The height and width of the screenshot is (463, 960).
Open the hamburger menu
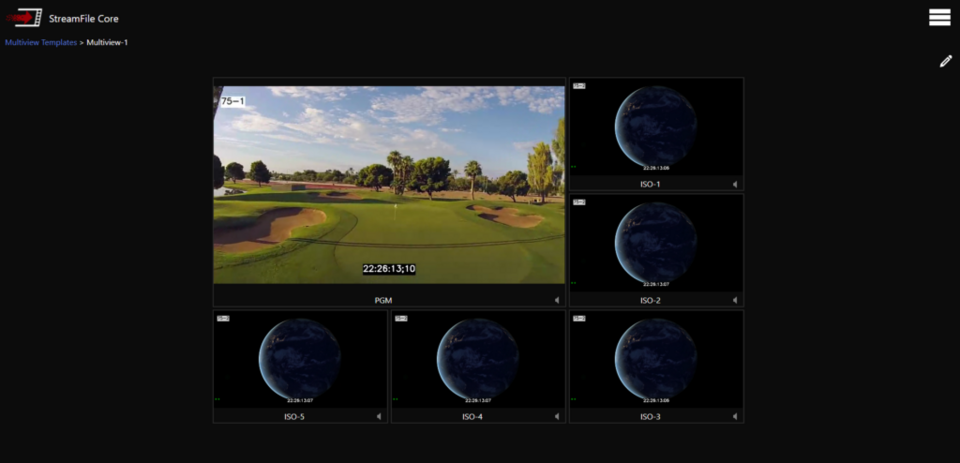[939, 17]
